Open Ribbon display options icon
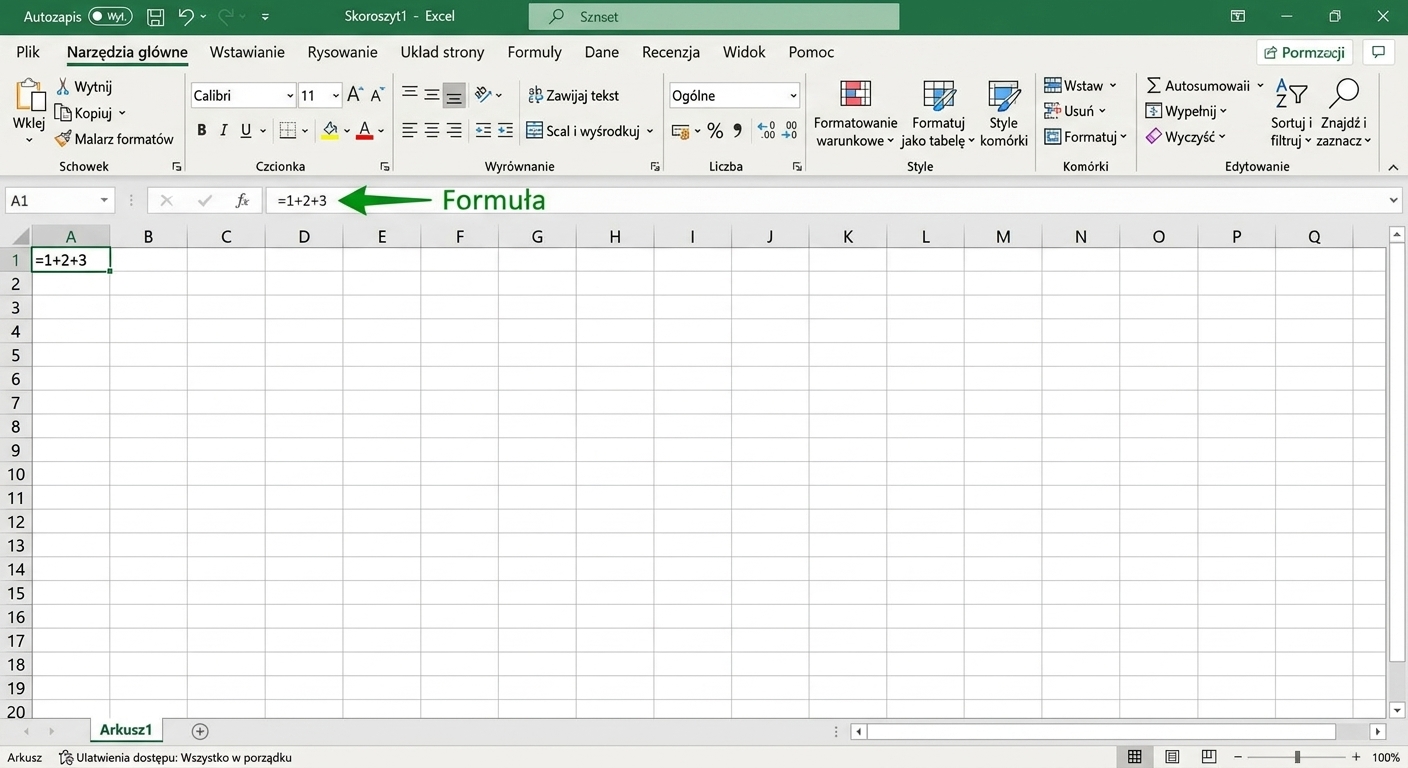This screenshot has width=1408, height=768. (1238, 17)
